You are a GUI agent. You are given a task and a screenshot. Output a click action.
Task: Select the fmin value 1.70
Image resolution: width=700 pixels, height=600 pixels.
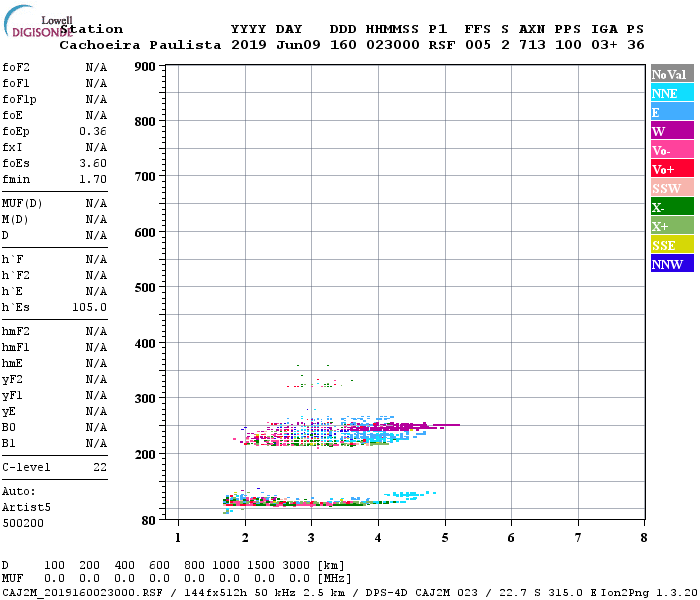click(x=93, y=179)
